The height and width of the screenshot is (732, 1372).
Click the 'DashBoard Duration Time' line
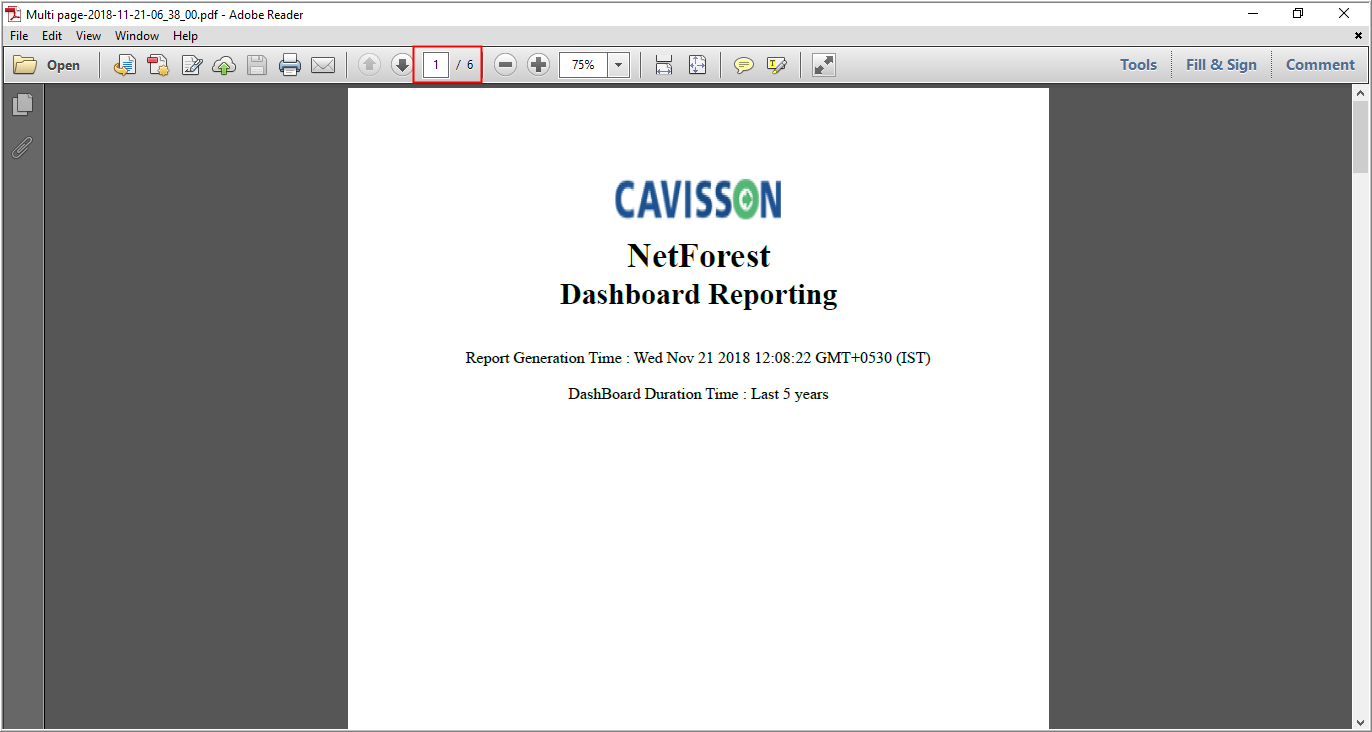point(698,394)
